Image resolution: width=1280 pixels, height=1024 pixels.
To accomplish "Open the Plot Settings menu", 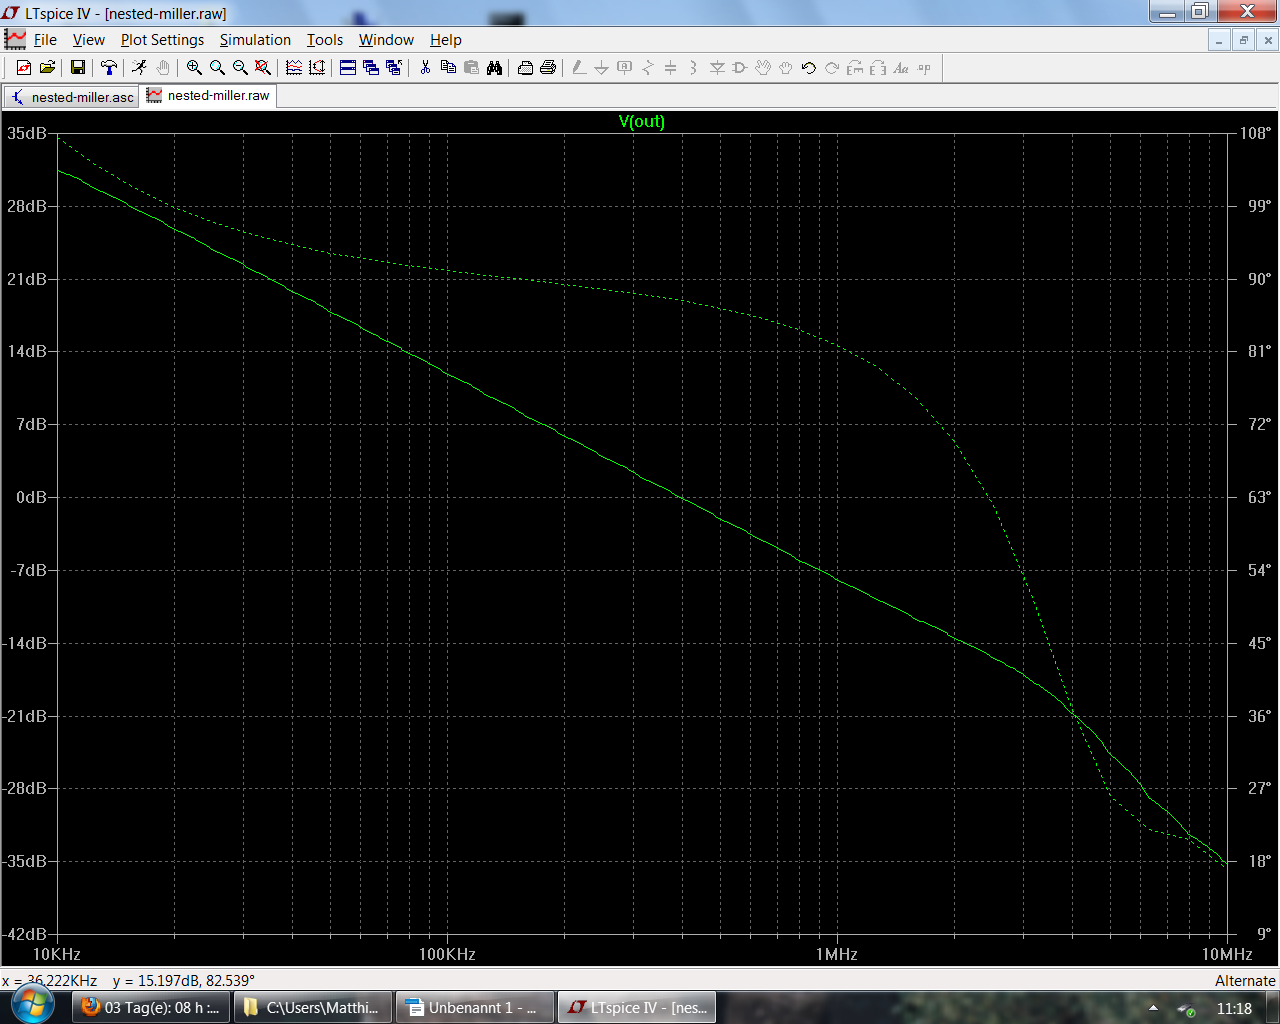I will coord(162,40).
